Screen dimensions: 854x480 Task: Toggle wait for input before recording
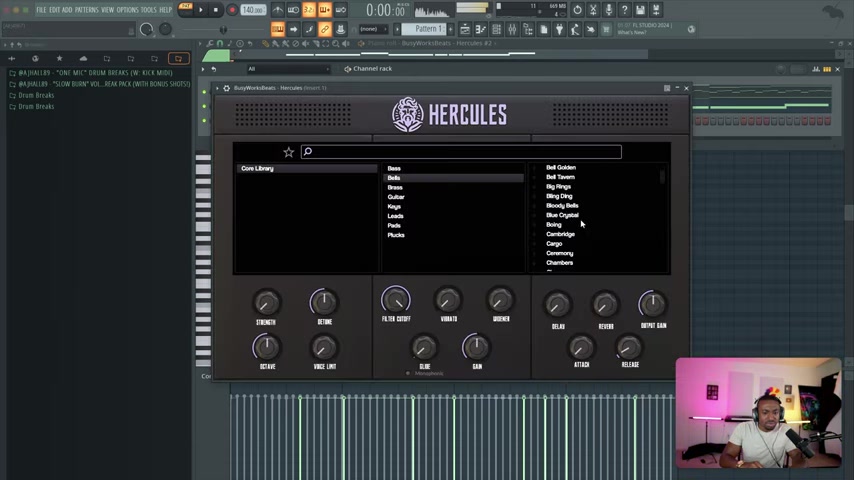tap(293, 10)
